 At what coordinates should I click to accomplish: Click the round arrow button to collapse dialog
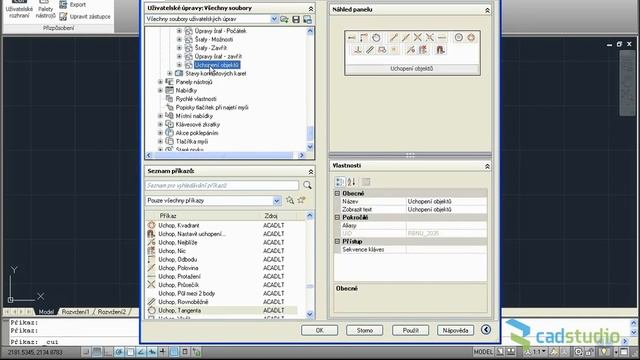point(486,330)
